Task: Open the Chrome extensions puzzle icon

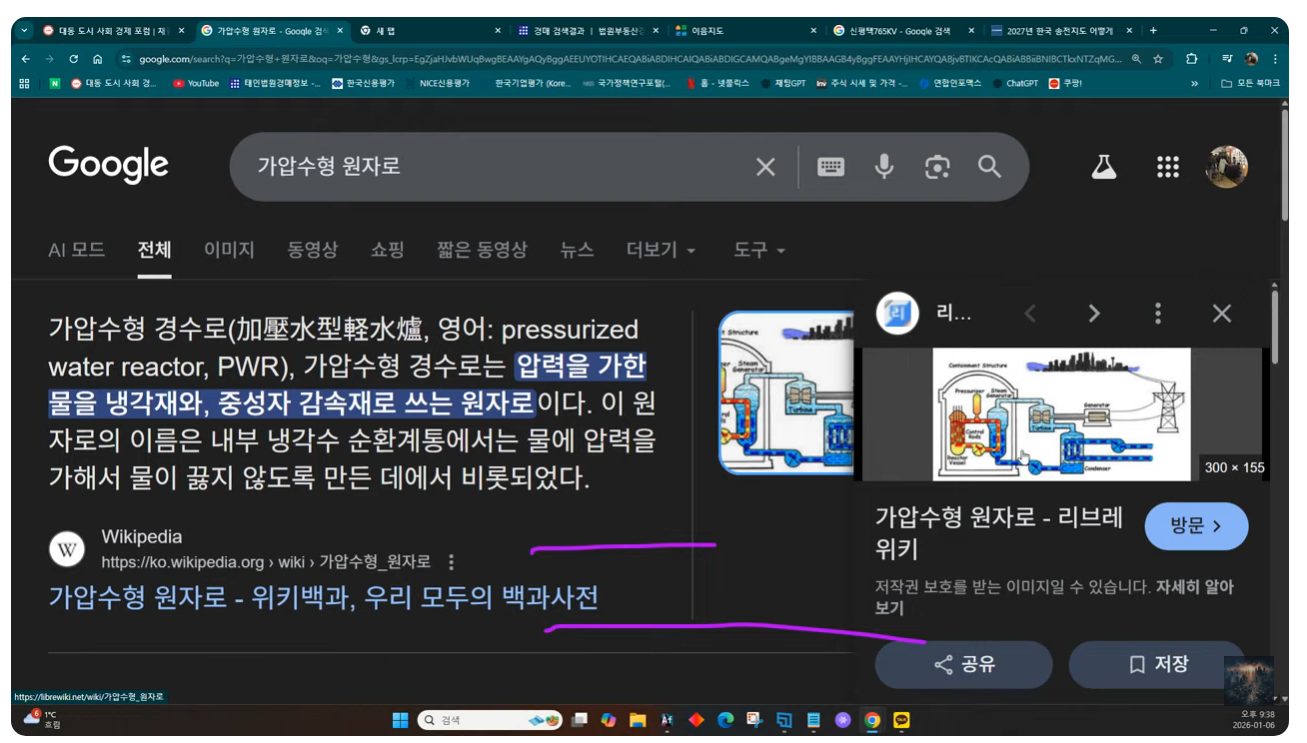Action: pyautogui.click(x=1192, y=59)
